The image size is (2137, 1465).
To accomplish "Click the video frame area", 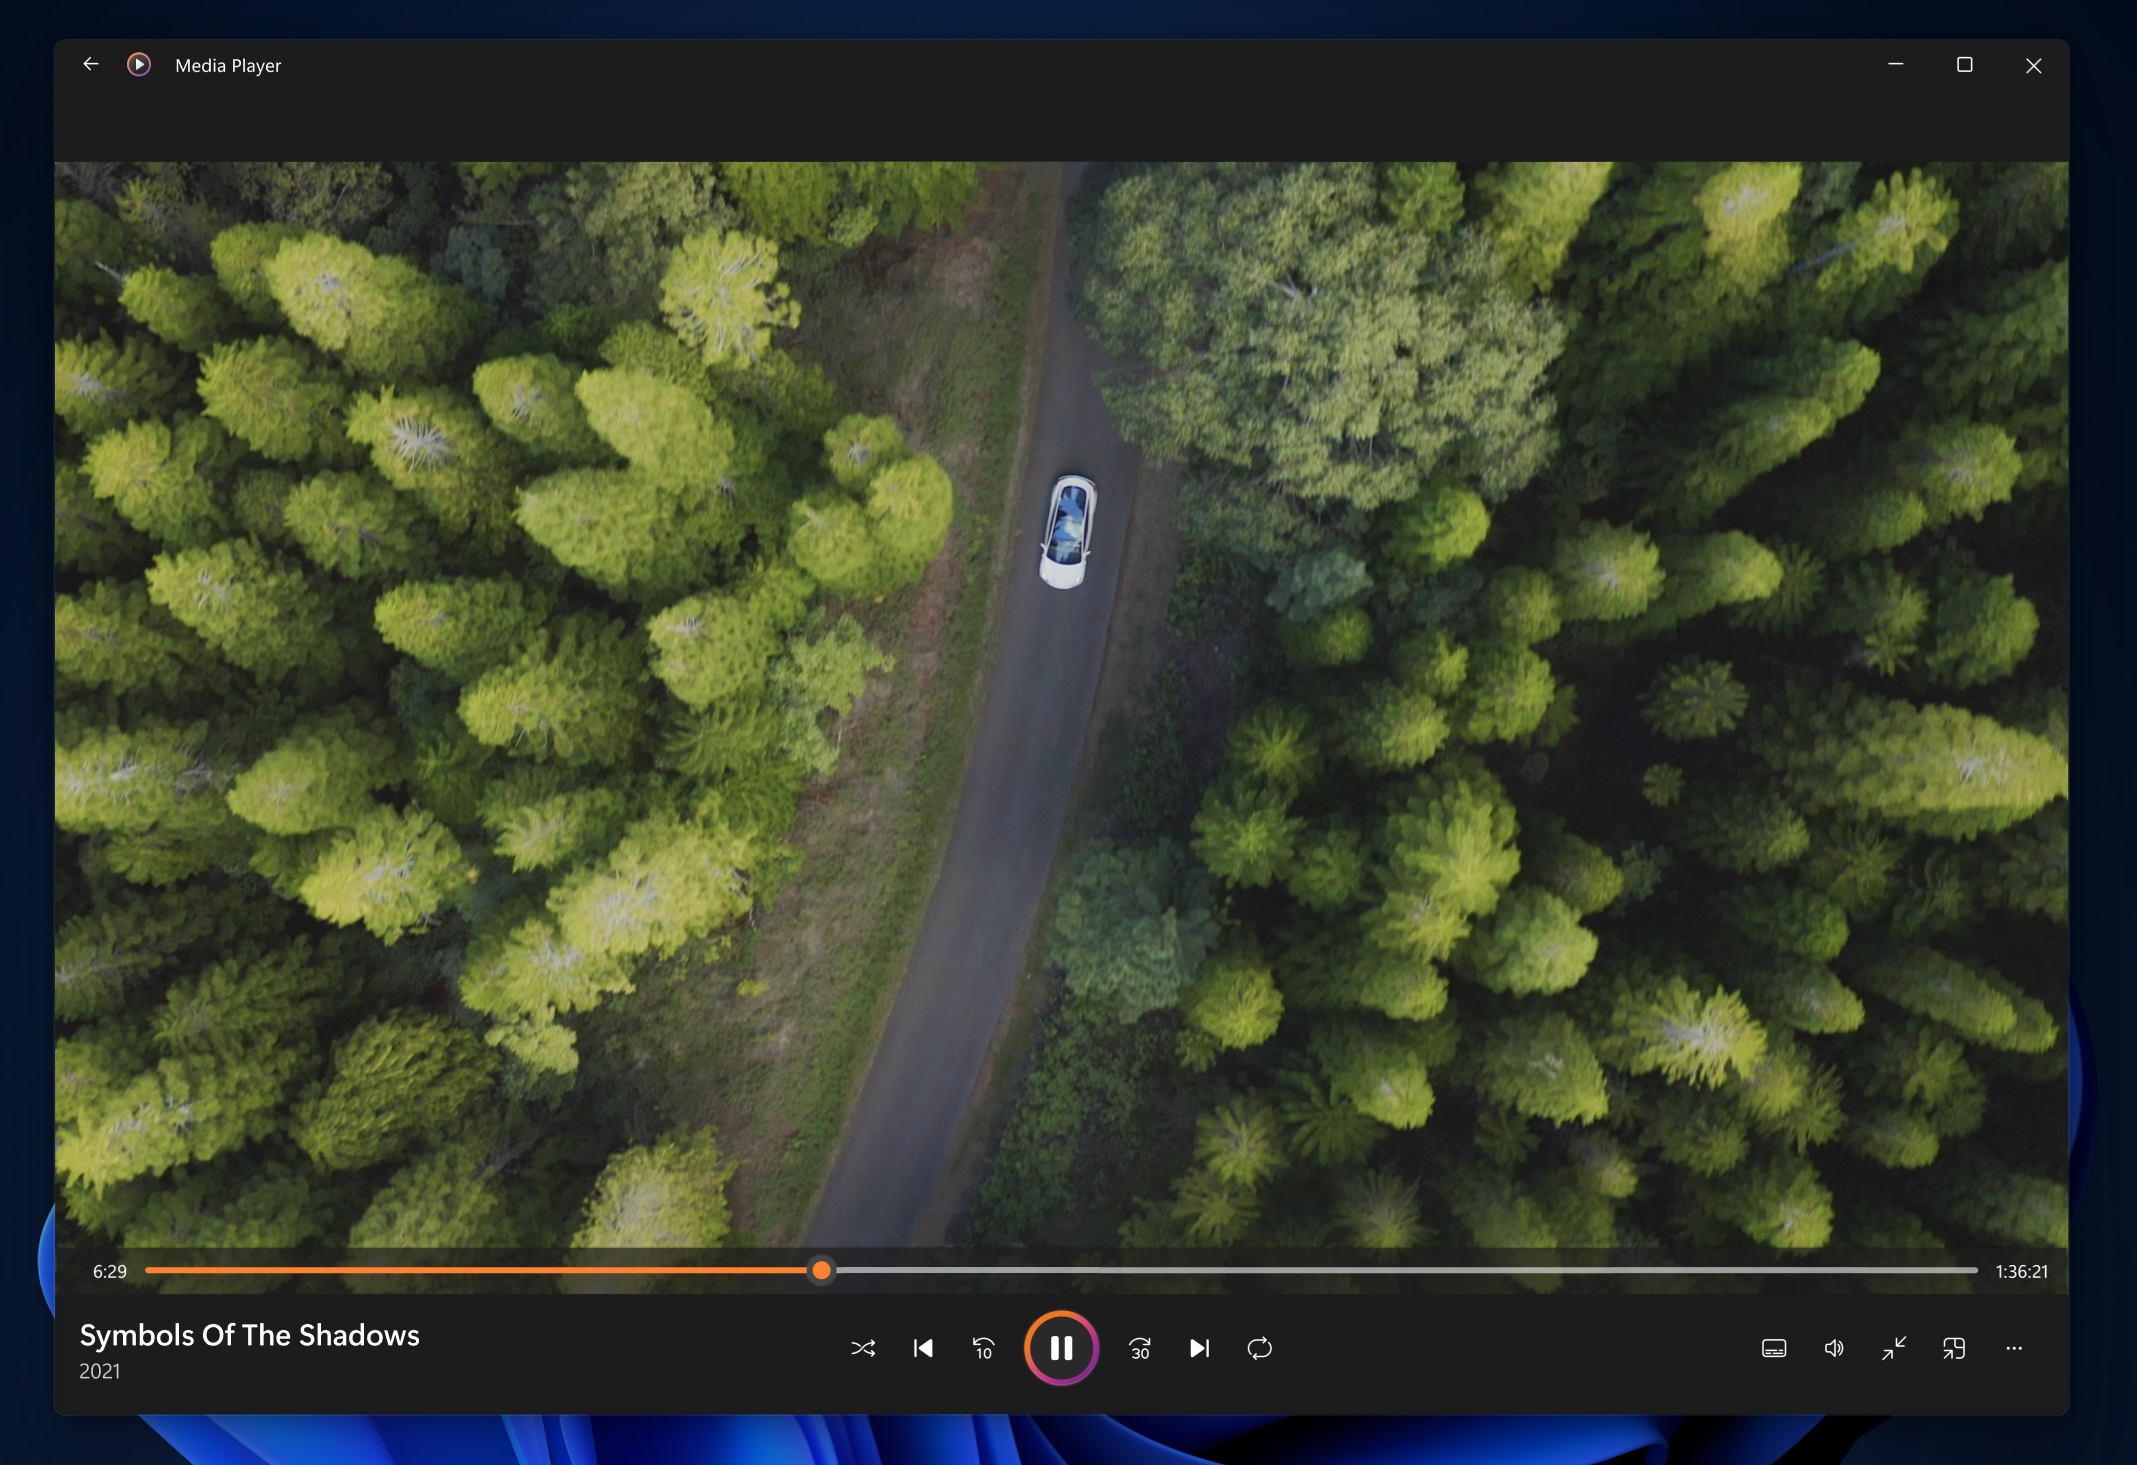I will (1060, 700).
